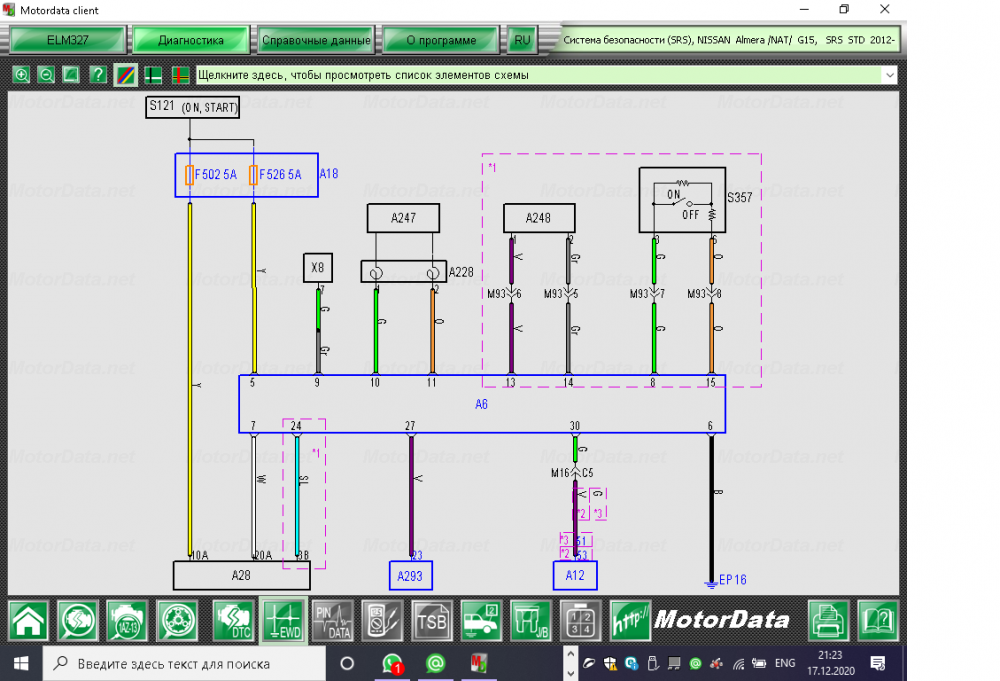Open the TSB bulletins icon

(431, 620)
